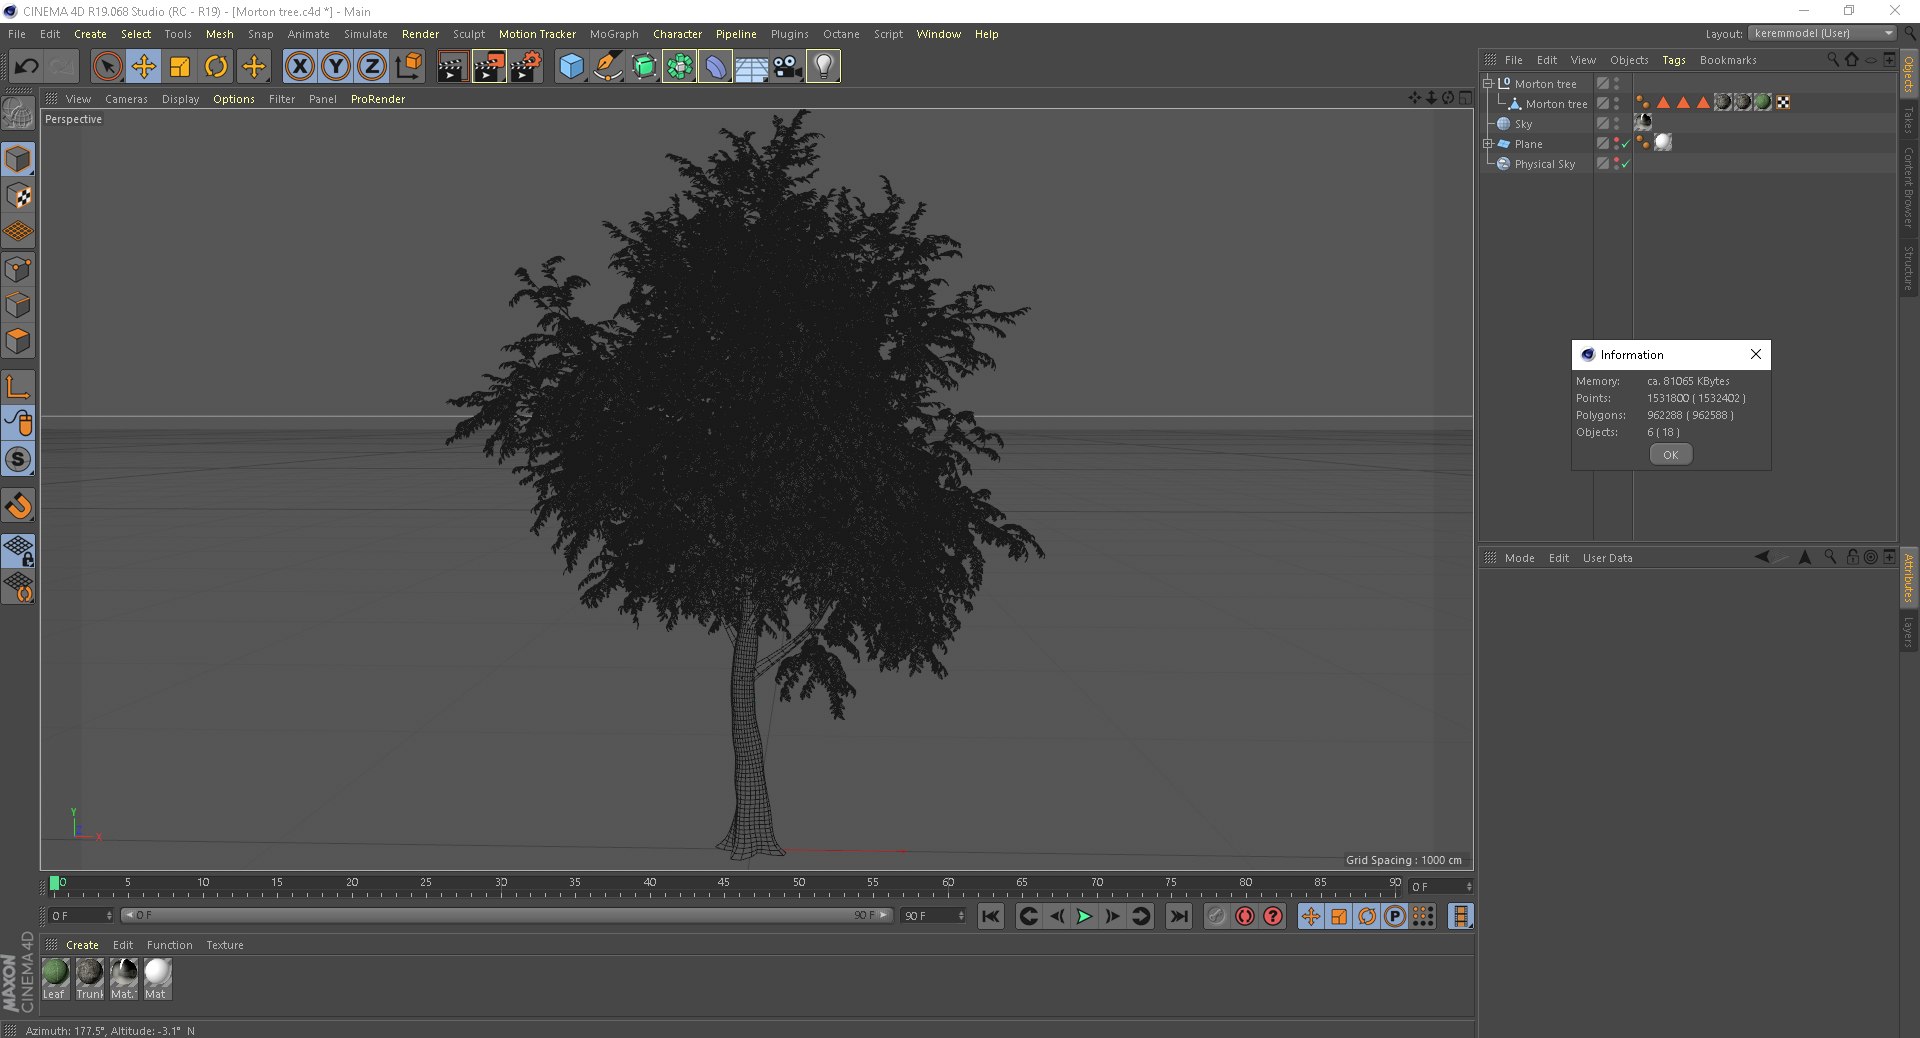
Task: Select the Move tool in top toolbar
Action: pos(144,67)
